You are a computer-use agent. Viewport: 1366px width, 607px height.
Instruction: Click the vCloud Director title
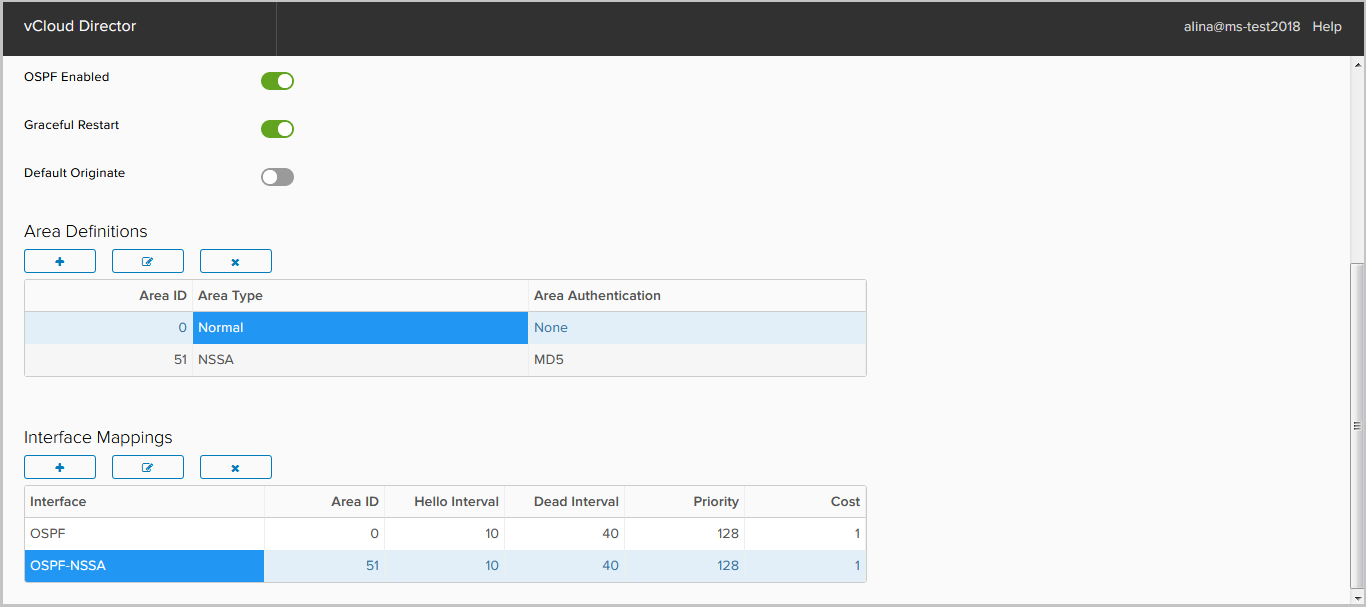80,27
